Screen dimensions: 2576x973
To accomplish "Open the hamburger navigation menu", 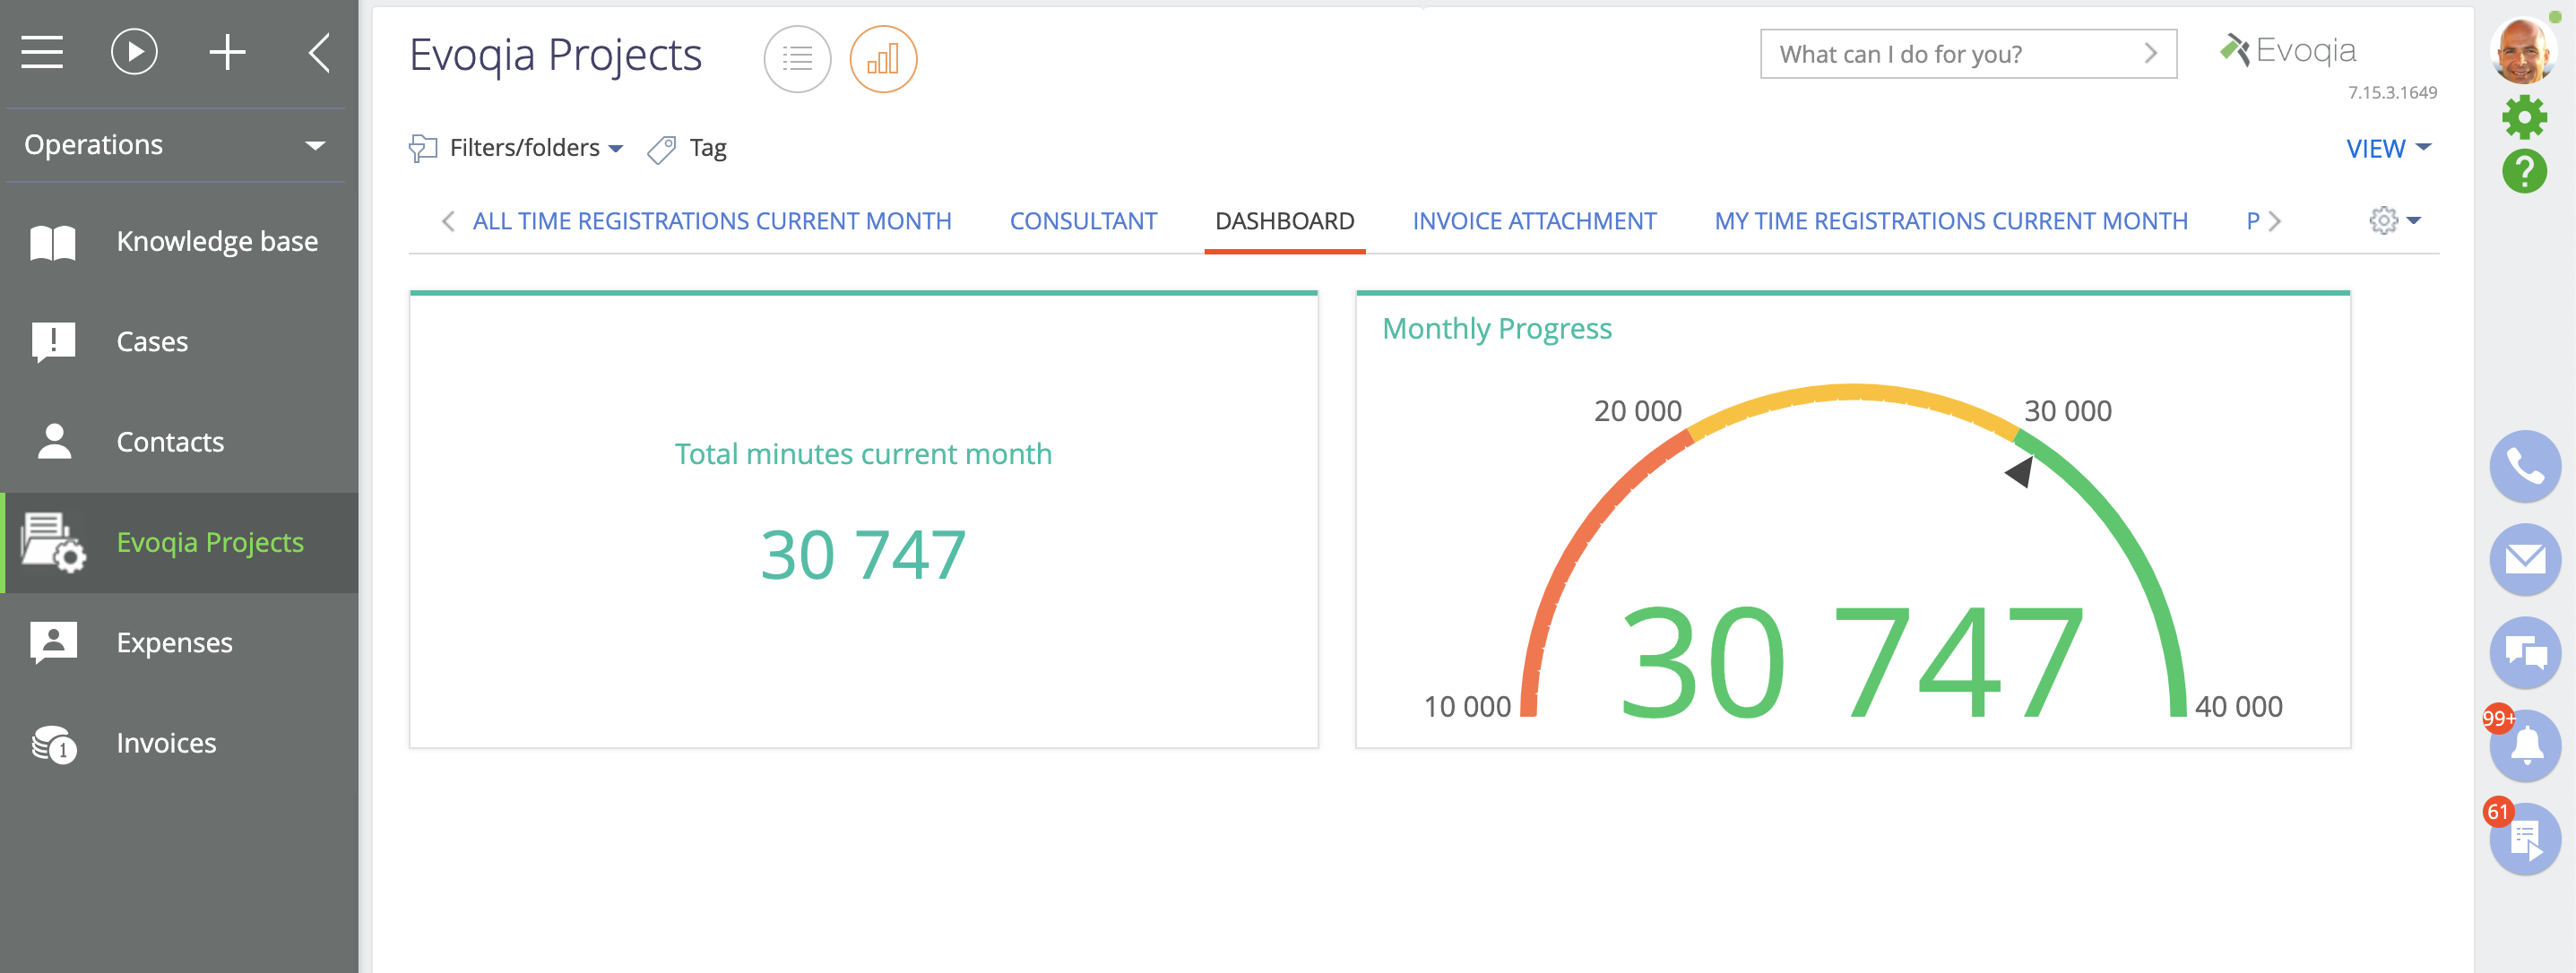I will point(42,52).
